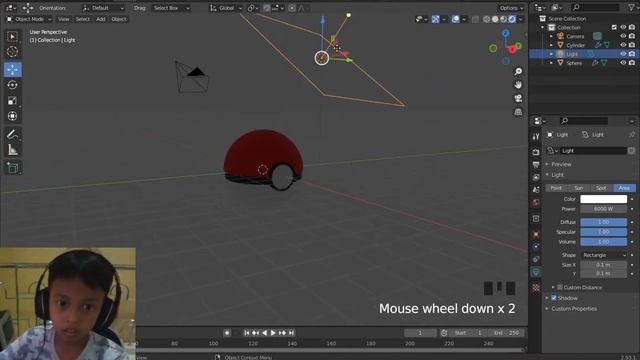This screenshot has height=360, width=640.
Task: Activate the Rotate tool
Action: pos(13,85)
